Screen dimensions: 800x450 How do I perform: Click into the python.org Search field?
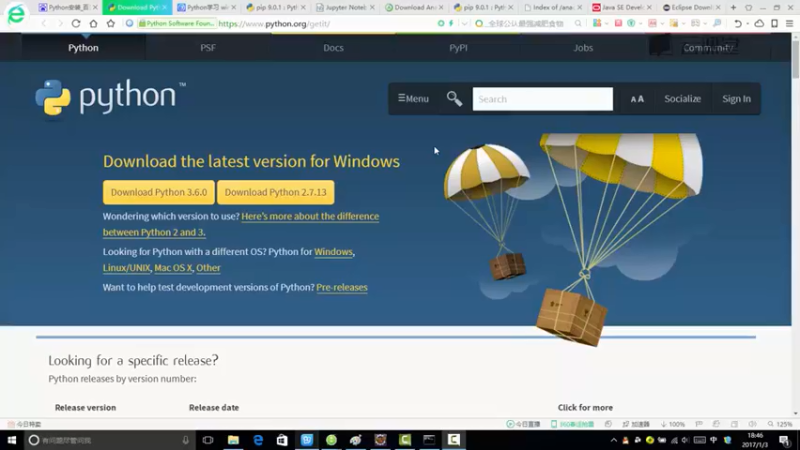click(x=542, y=99)
